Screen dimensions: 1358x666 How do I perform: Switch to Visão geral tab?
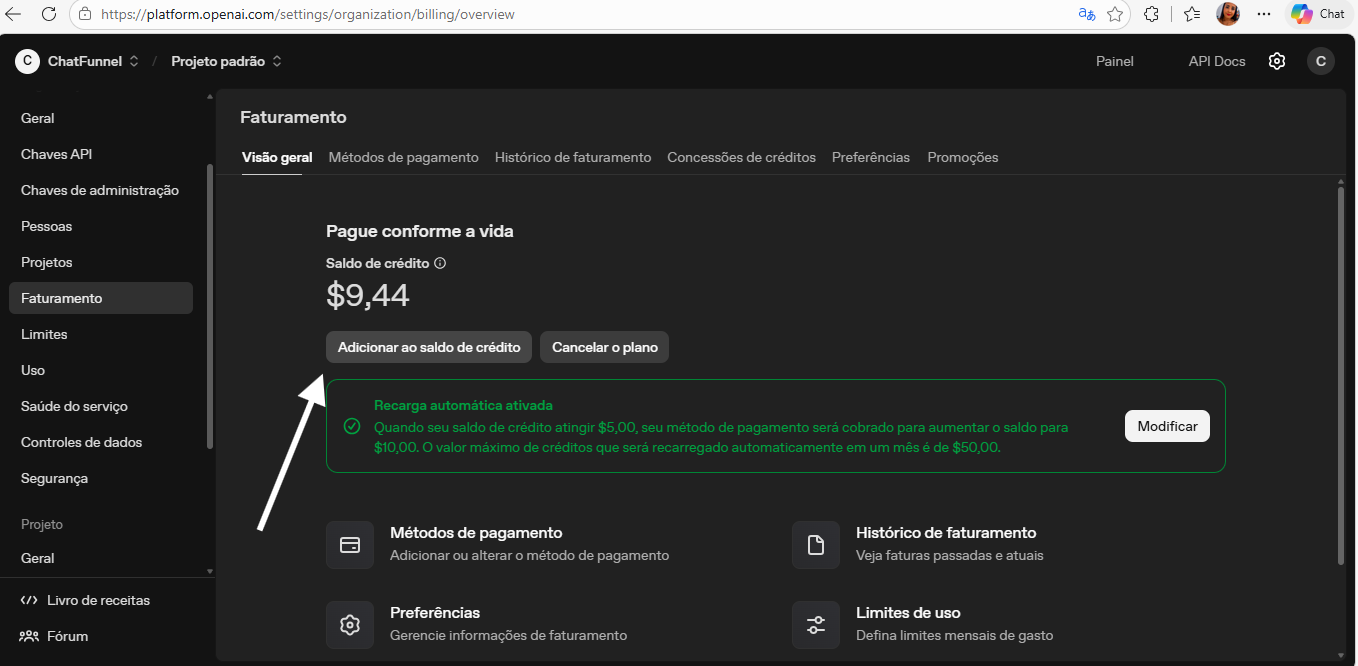tap(277, 157)
